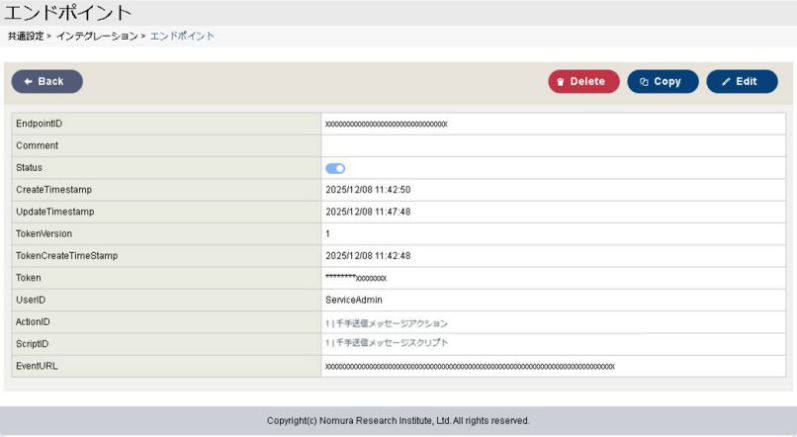This screenshot has height=437, width=797.
Task: Click the CreateTimestamp value 2025/12/08 11:42:50
Action: click(x=368, y=190)
